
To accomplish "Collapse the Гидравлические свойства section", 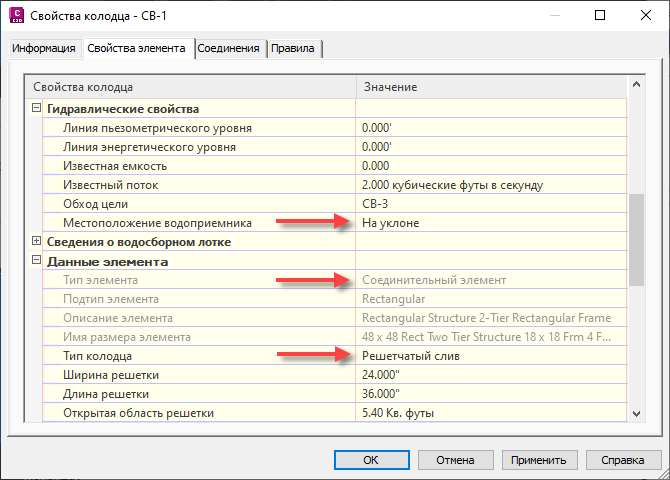I will pyautogui.click(x=37, y=109).
